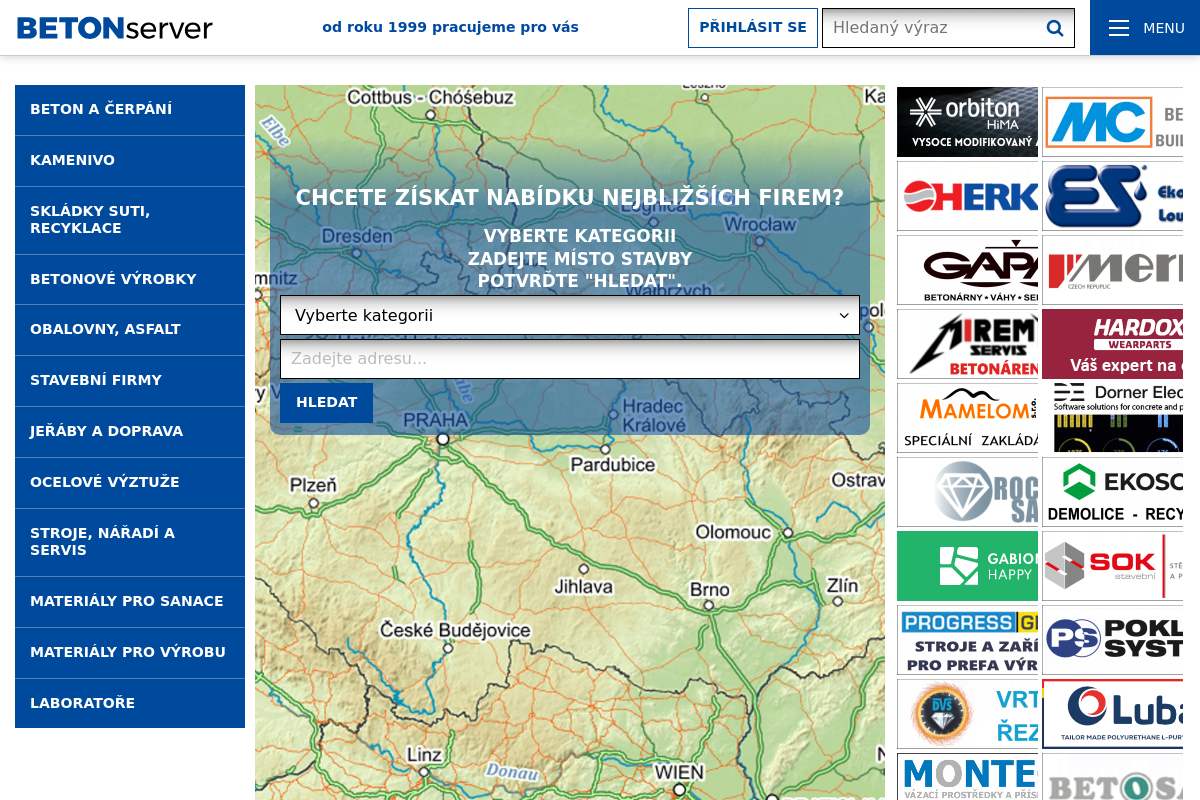Open the orbiton HiMA banner
This screenshot has width=1200, height=800.
click(967, 122)
